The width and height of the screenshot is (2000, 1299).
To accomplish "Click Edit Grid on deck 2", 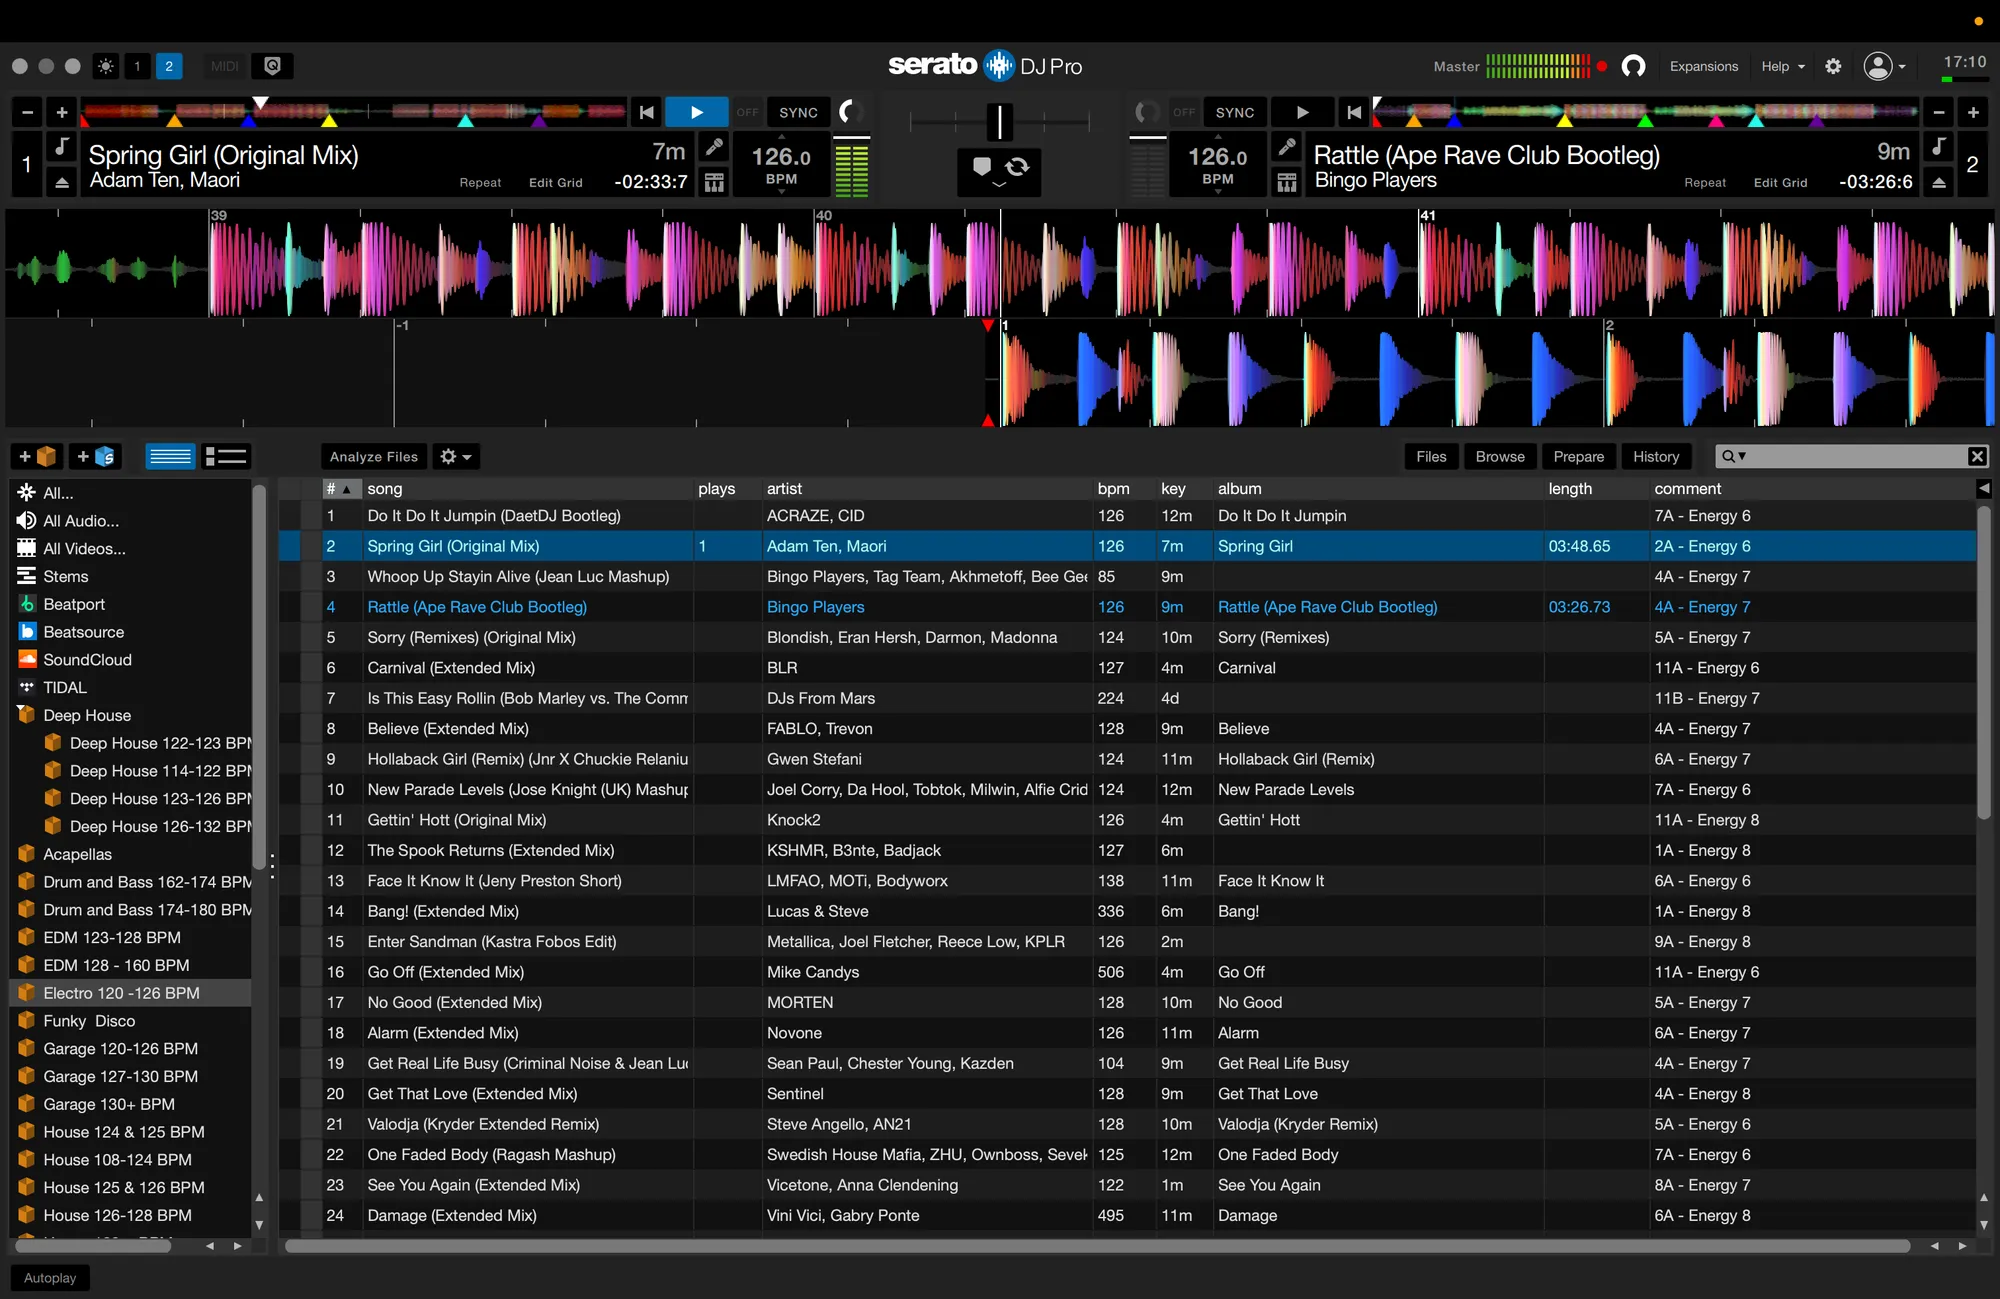I will tap(1780, 183).
